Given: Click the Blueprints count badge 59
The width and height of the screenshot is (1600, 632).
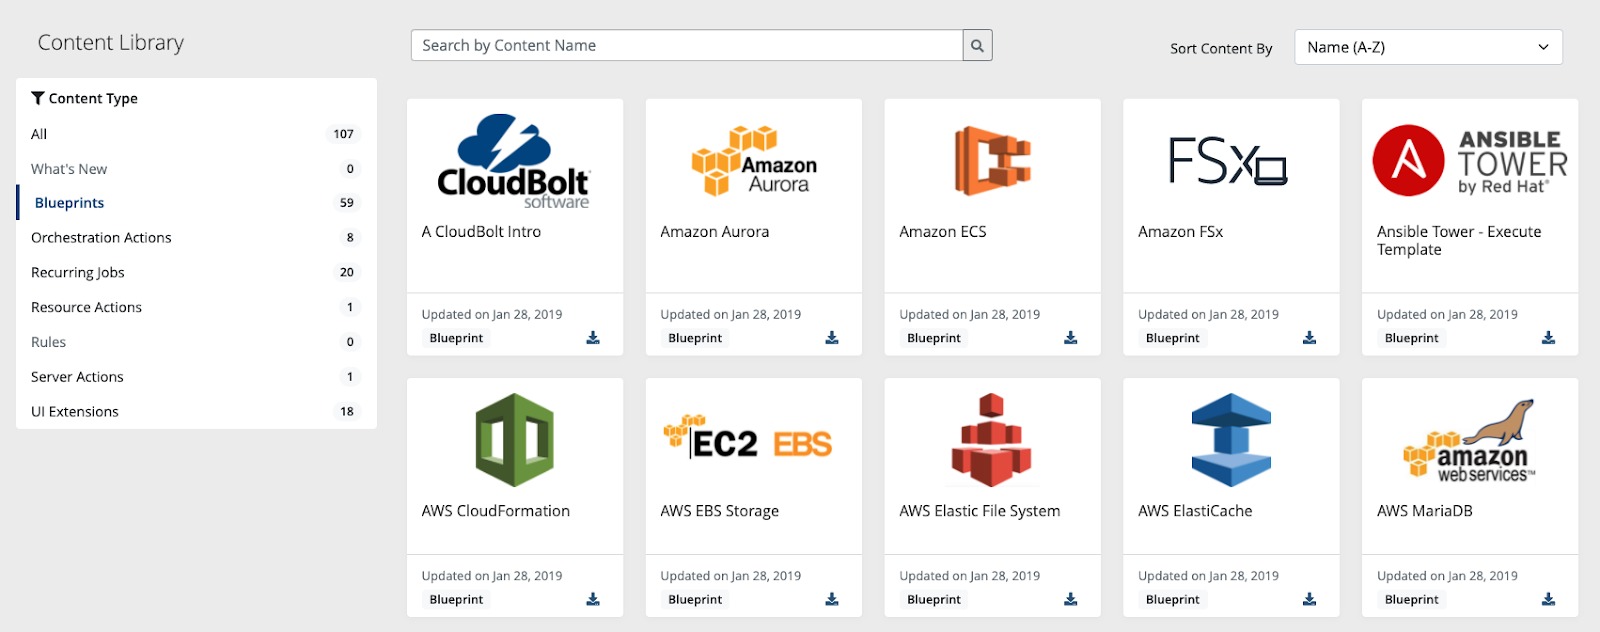Looking at the screenshot, I should [x=347, y=203].
